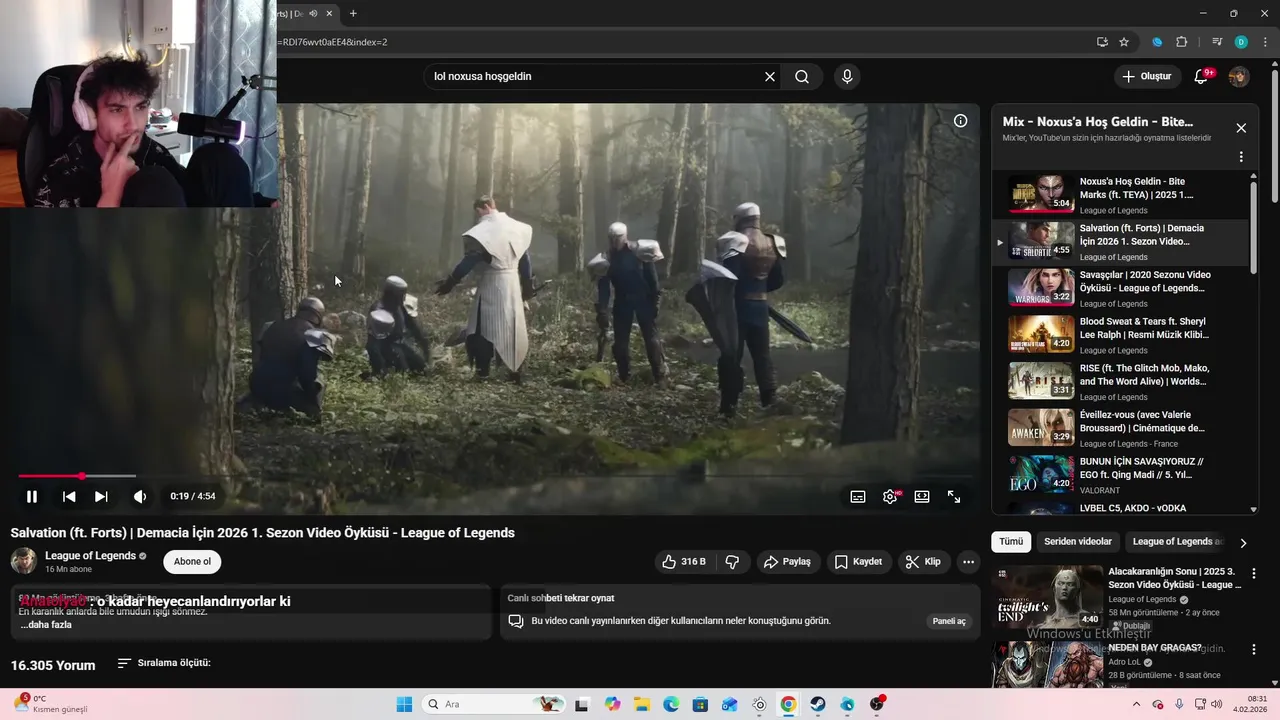Viewport: 1280px width, 720px height.
Task: Save the video with Kaydet
Action: [x=858, y=562]
